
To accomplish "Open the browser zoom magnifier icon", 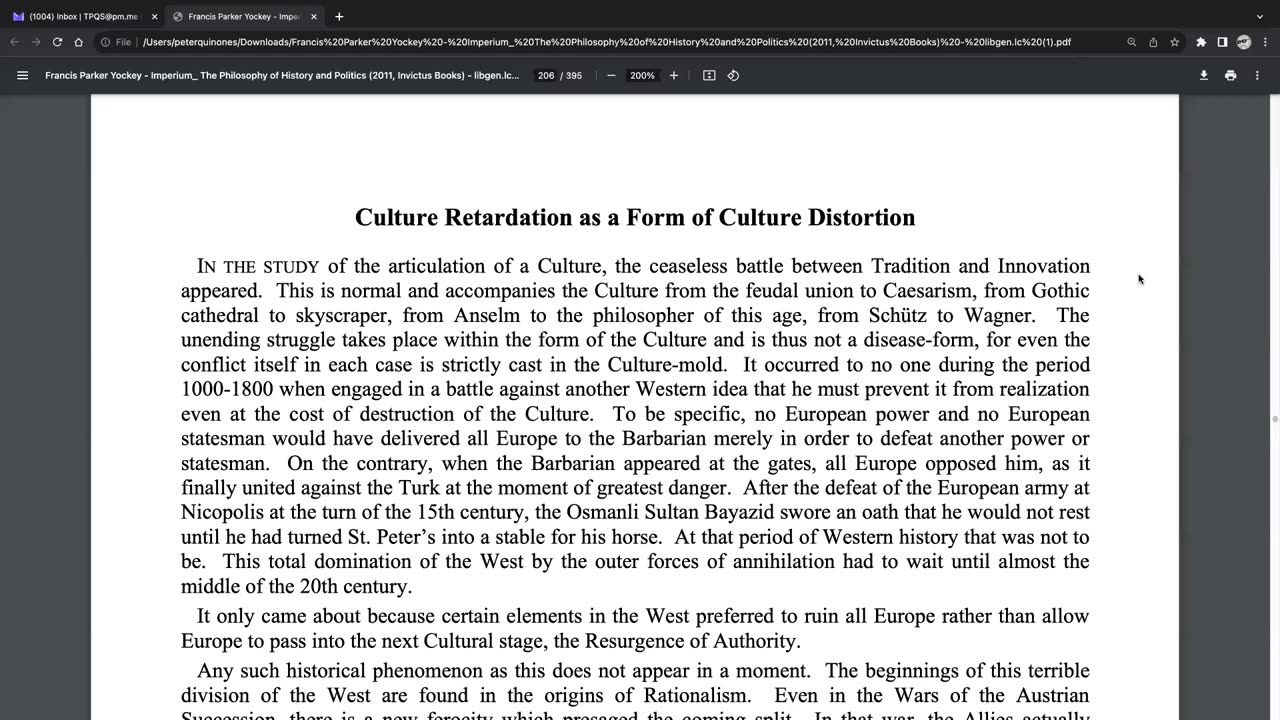I will pos(1132,42).
